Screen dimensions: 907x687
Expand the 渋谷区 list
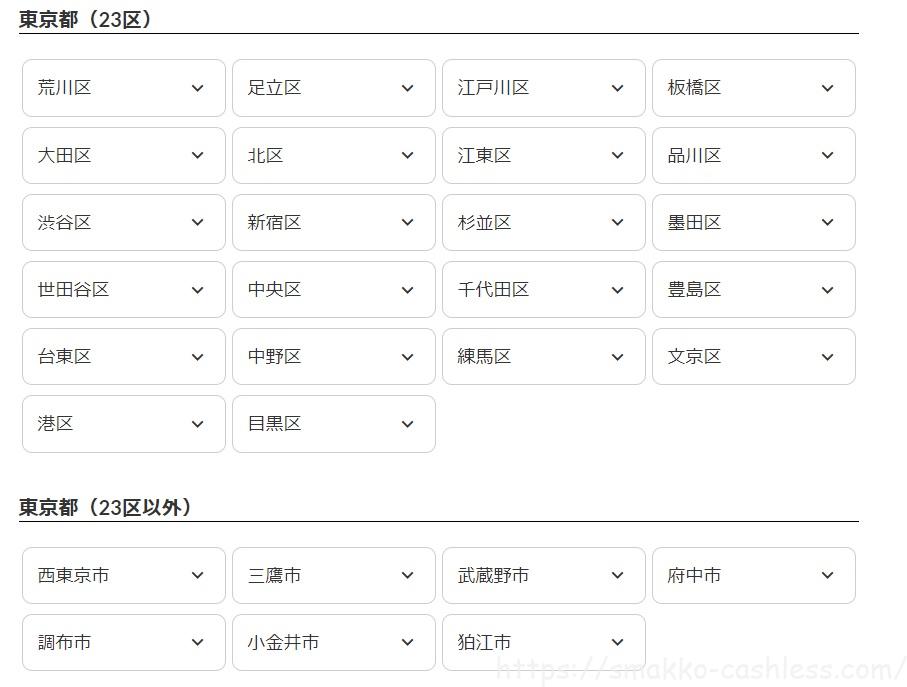tap(124, 222)
